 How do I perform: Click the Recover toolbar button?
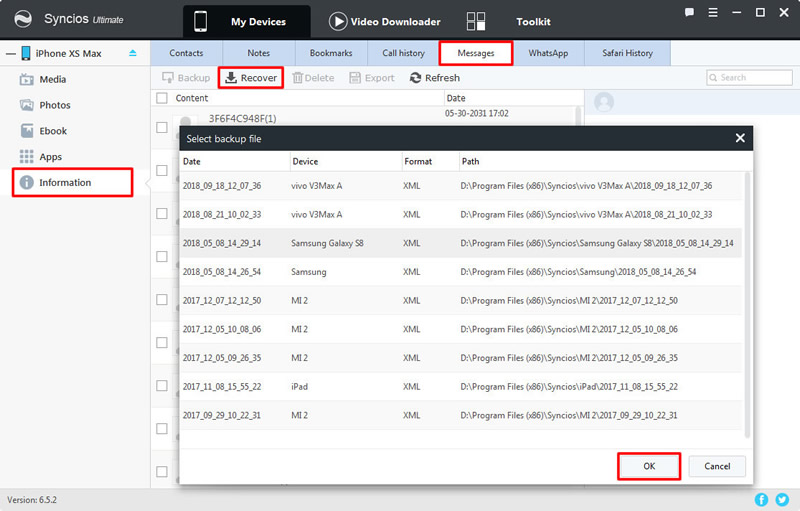pos(251,78)
